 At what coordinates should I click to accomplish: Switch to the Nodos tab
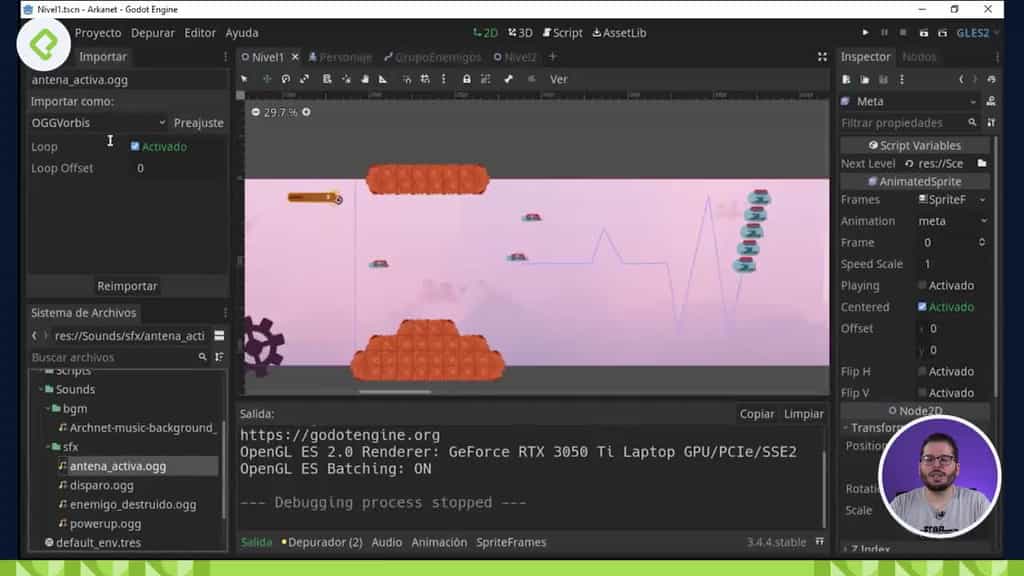pos(919,57)
